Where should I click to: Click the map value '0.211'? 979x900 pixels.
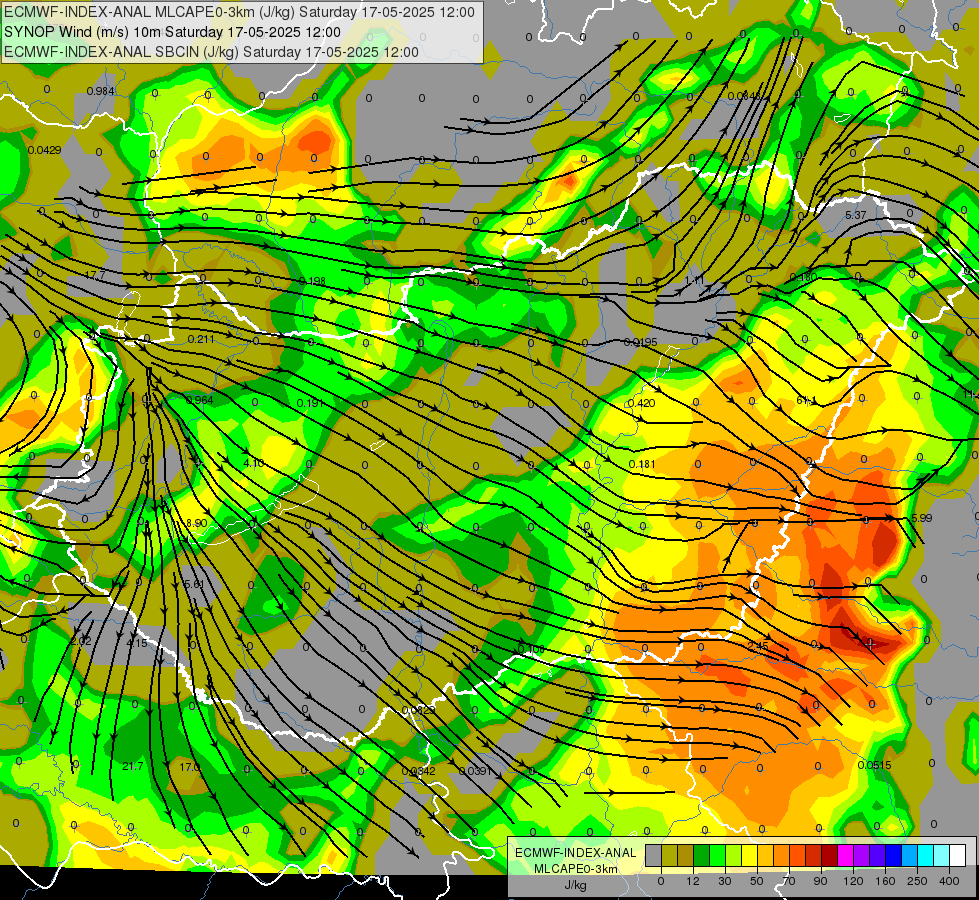[x=201, y=339]
